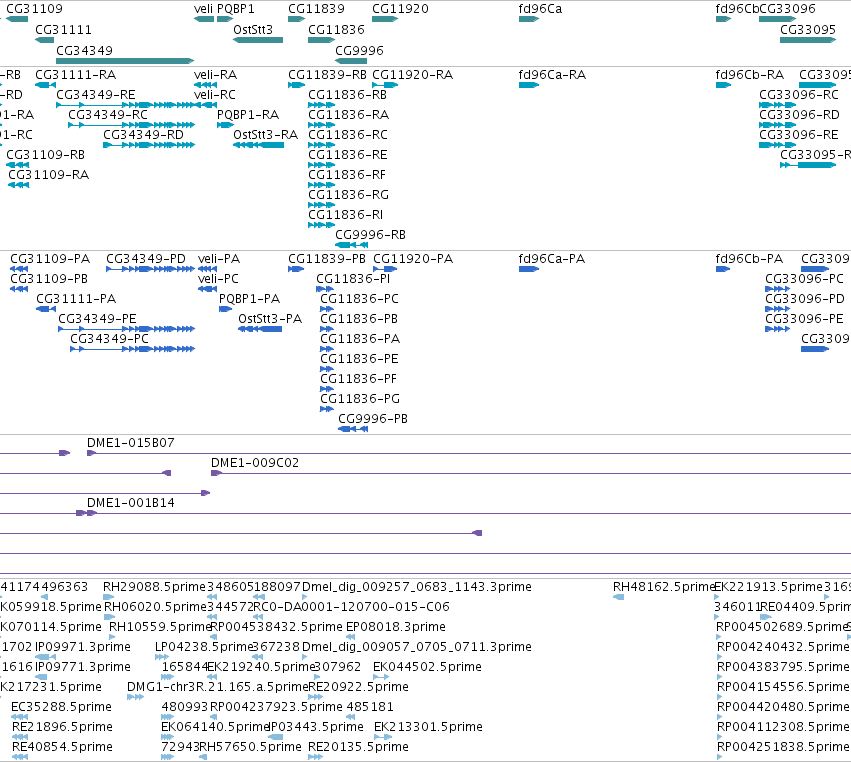
Task: Click the CG11920 gene label
Action: [400, 9]
